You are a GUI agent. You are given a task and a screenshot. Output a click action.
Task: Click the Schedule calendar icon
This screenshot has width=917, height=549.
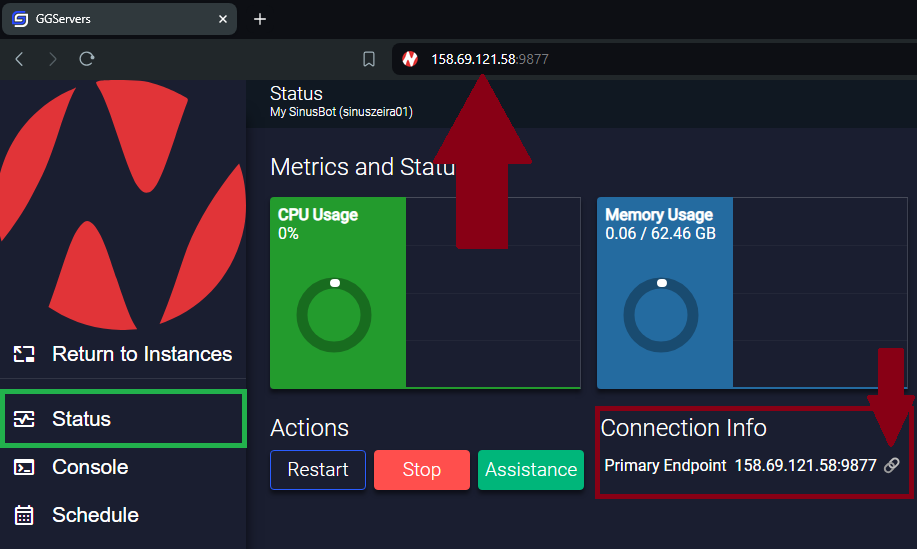(x=24, y=515)
